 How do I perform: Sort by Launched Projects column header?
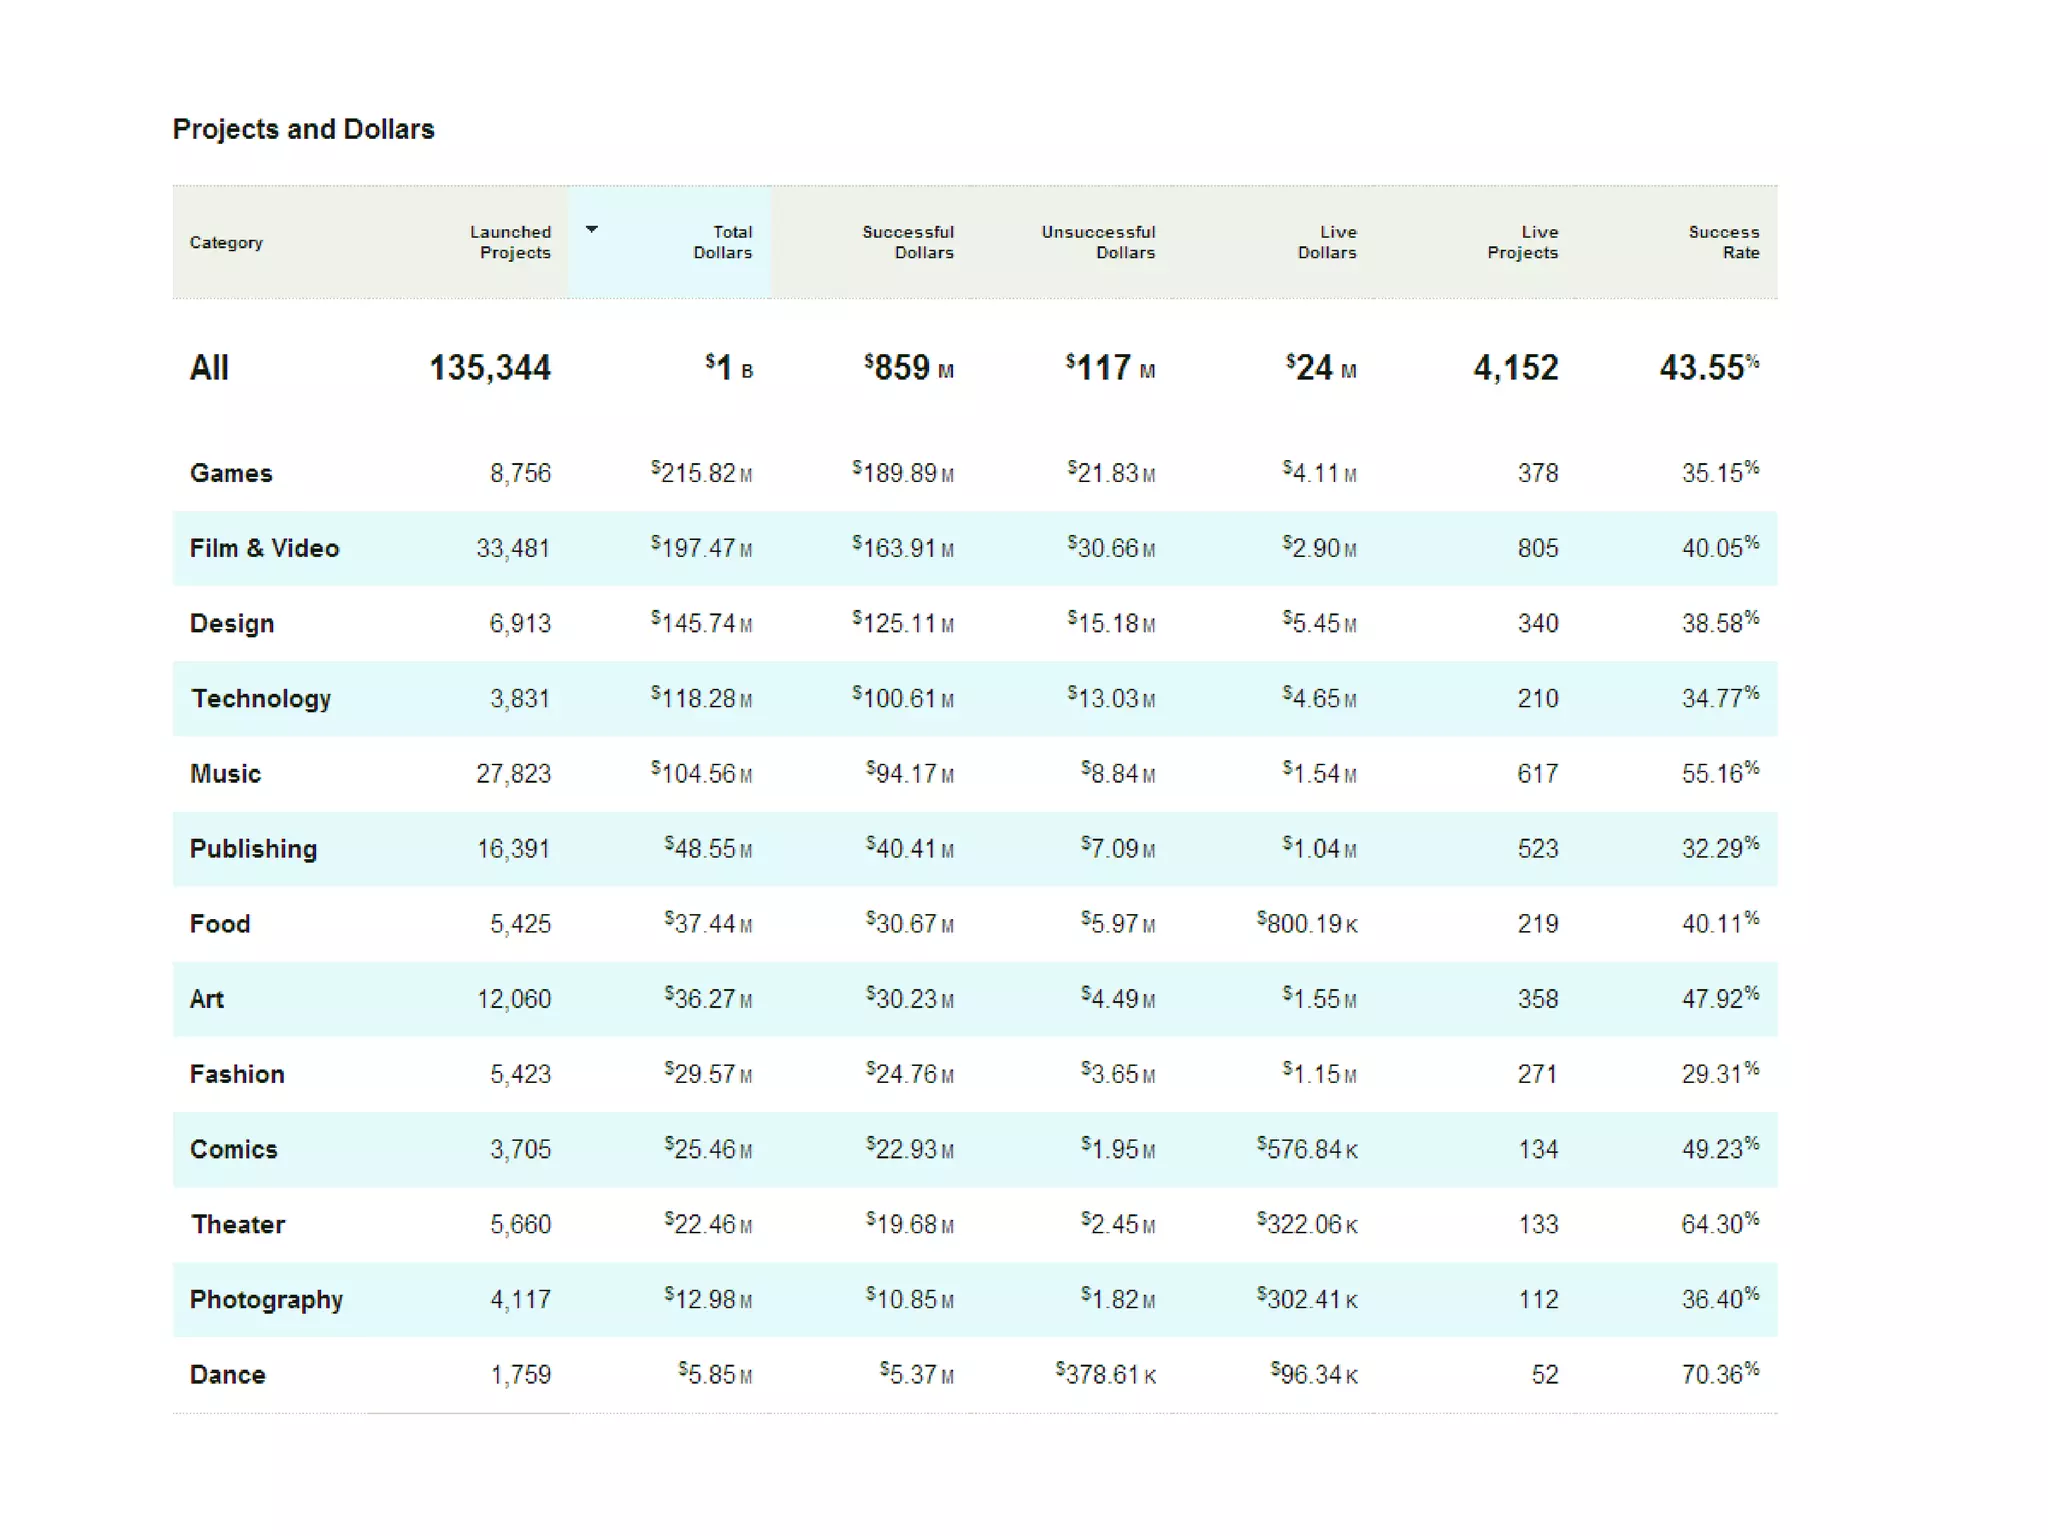click(x=510, y=242)
